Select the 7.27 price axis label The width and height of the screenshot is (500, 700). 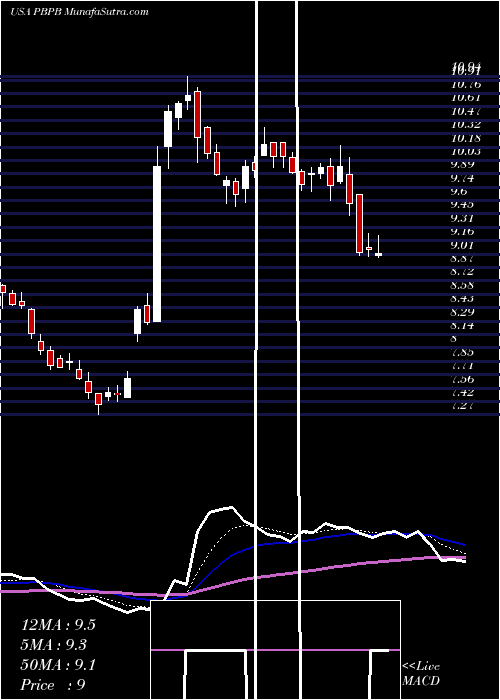click(x=463, y=406)
